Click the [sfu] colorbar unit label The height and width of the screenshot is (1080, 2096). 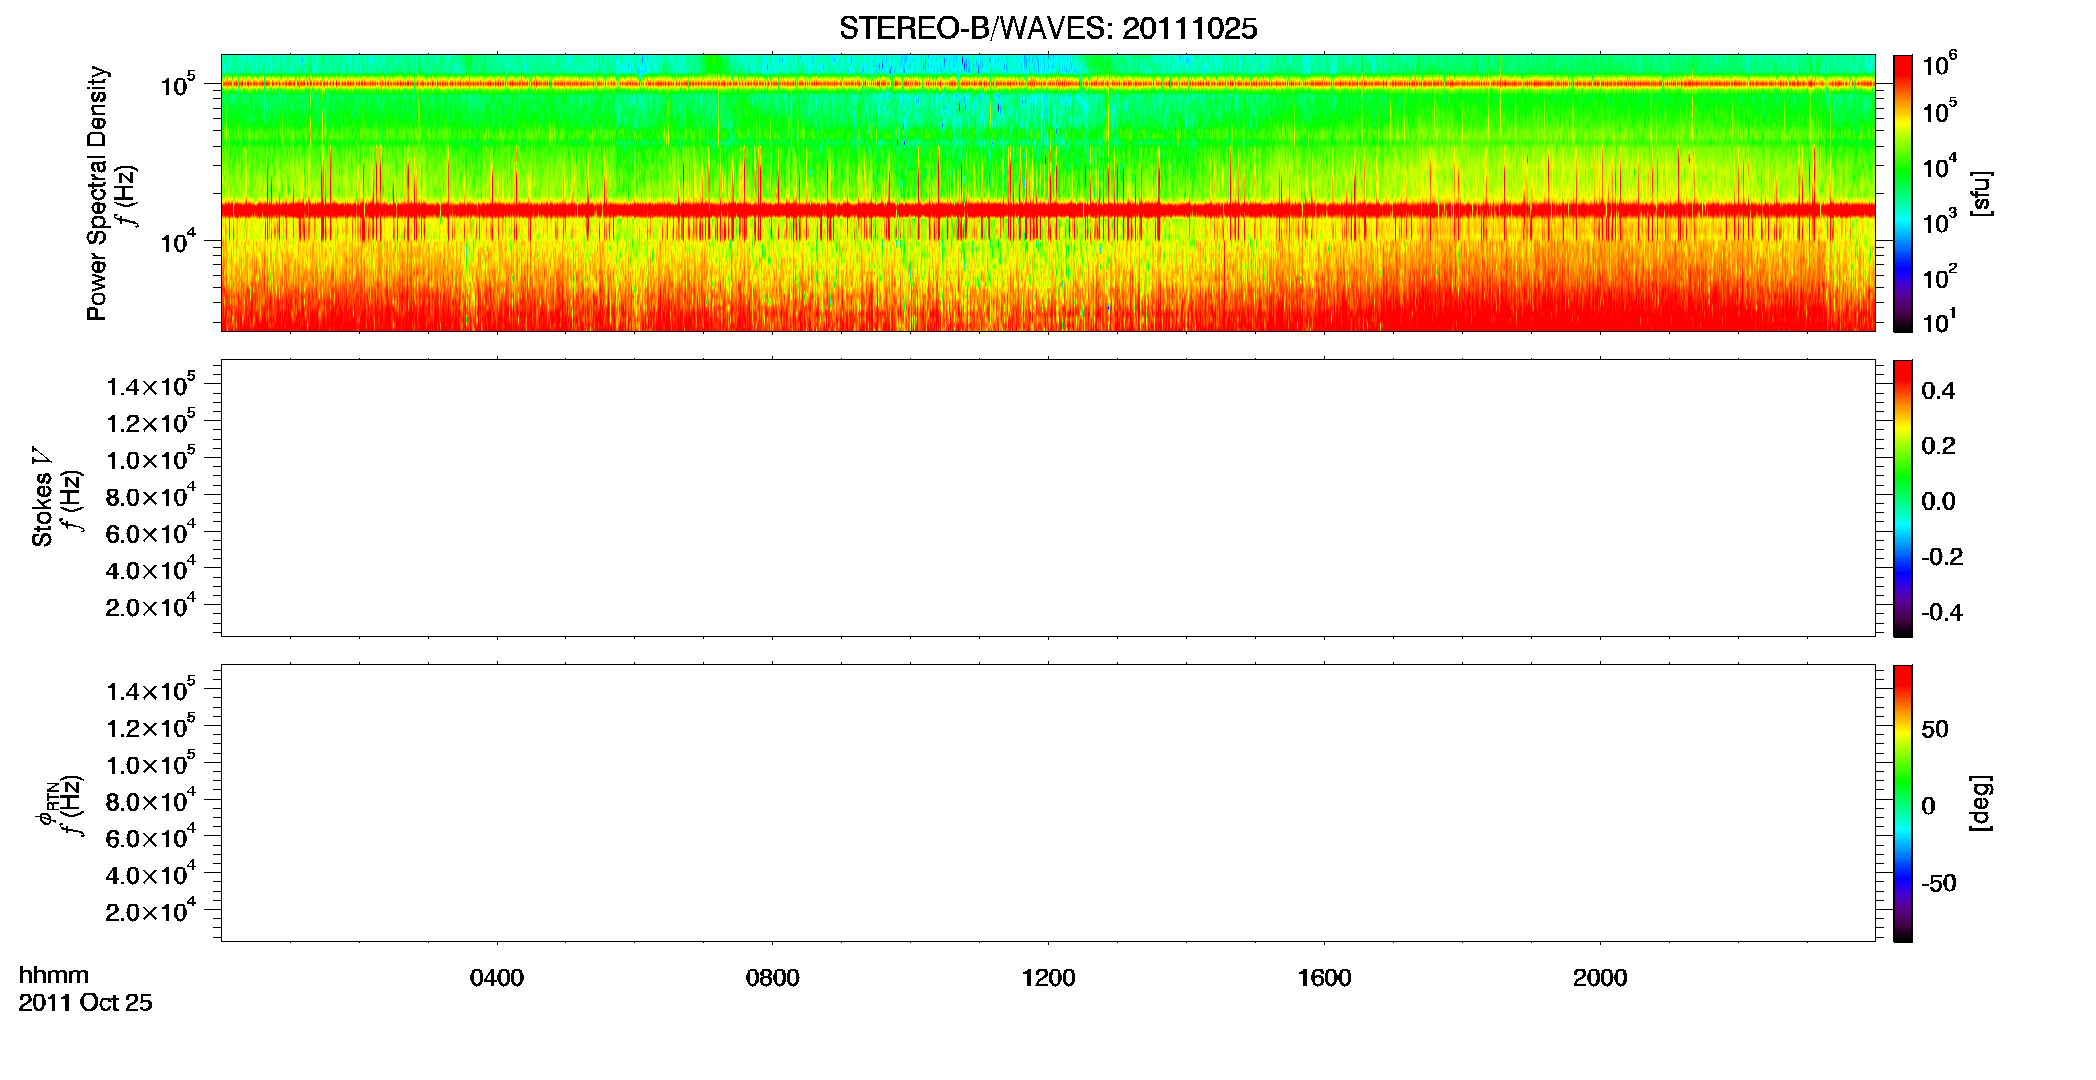1981,193
